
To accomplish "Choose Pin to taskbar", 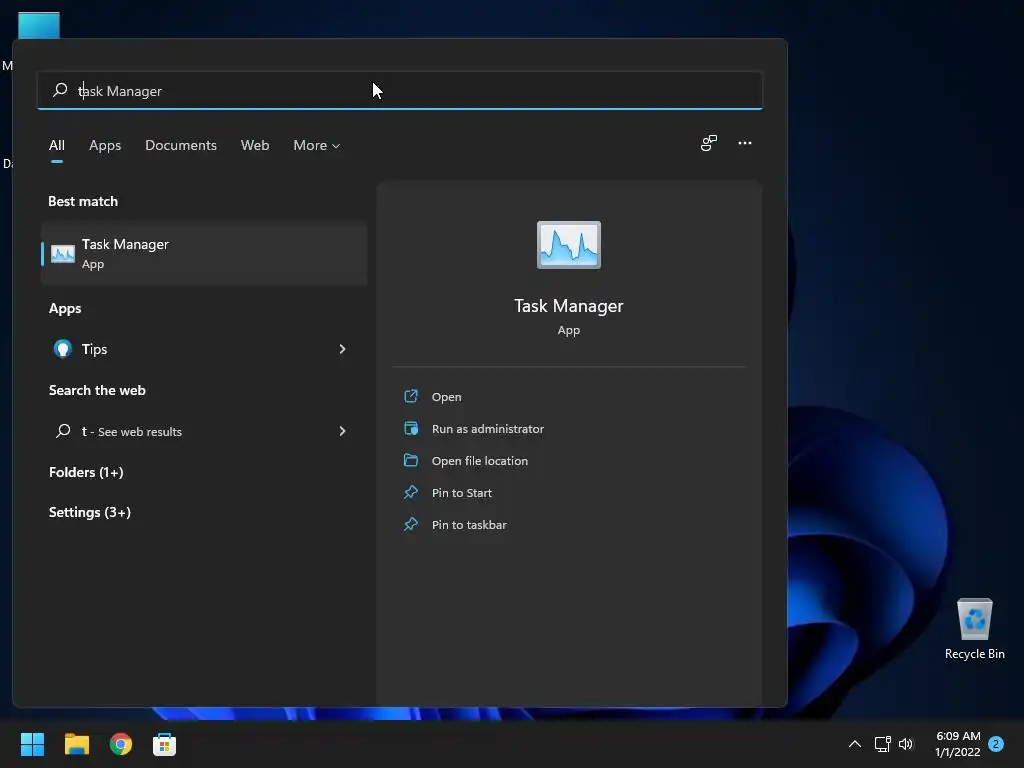I will point(469,524).
